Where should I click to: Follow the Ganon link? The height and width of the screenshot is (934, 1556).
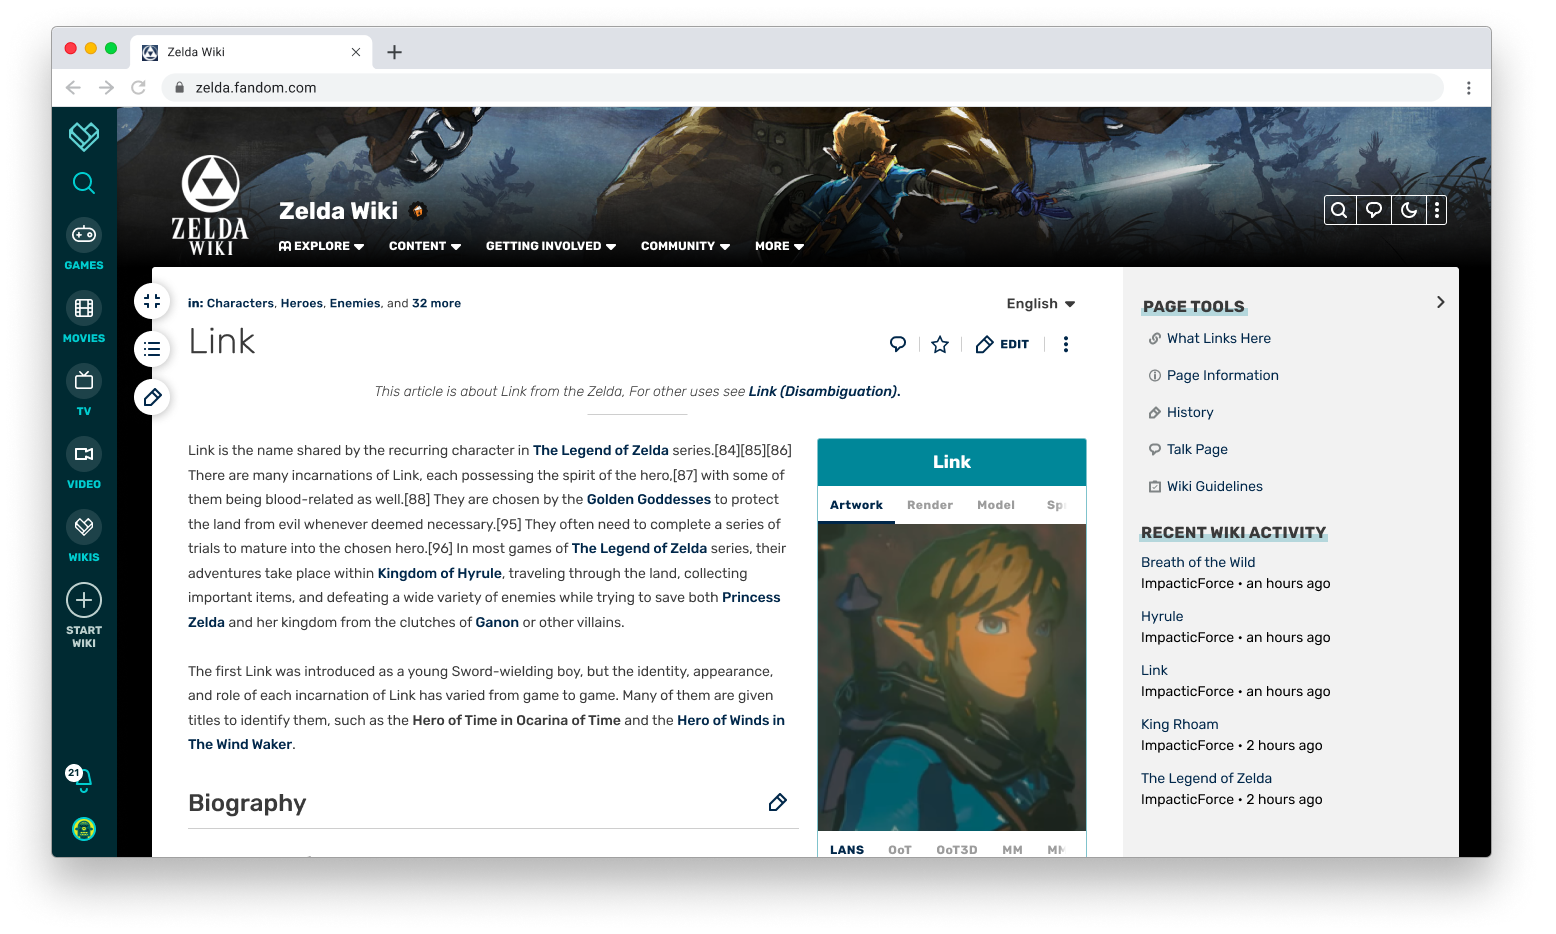click(x=497, y=623)
